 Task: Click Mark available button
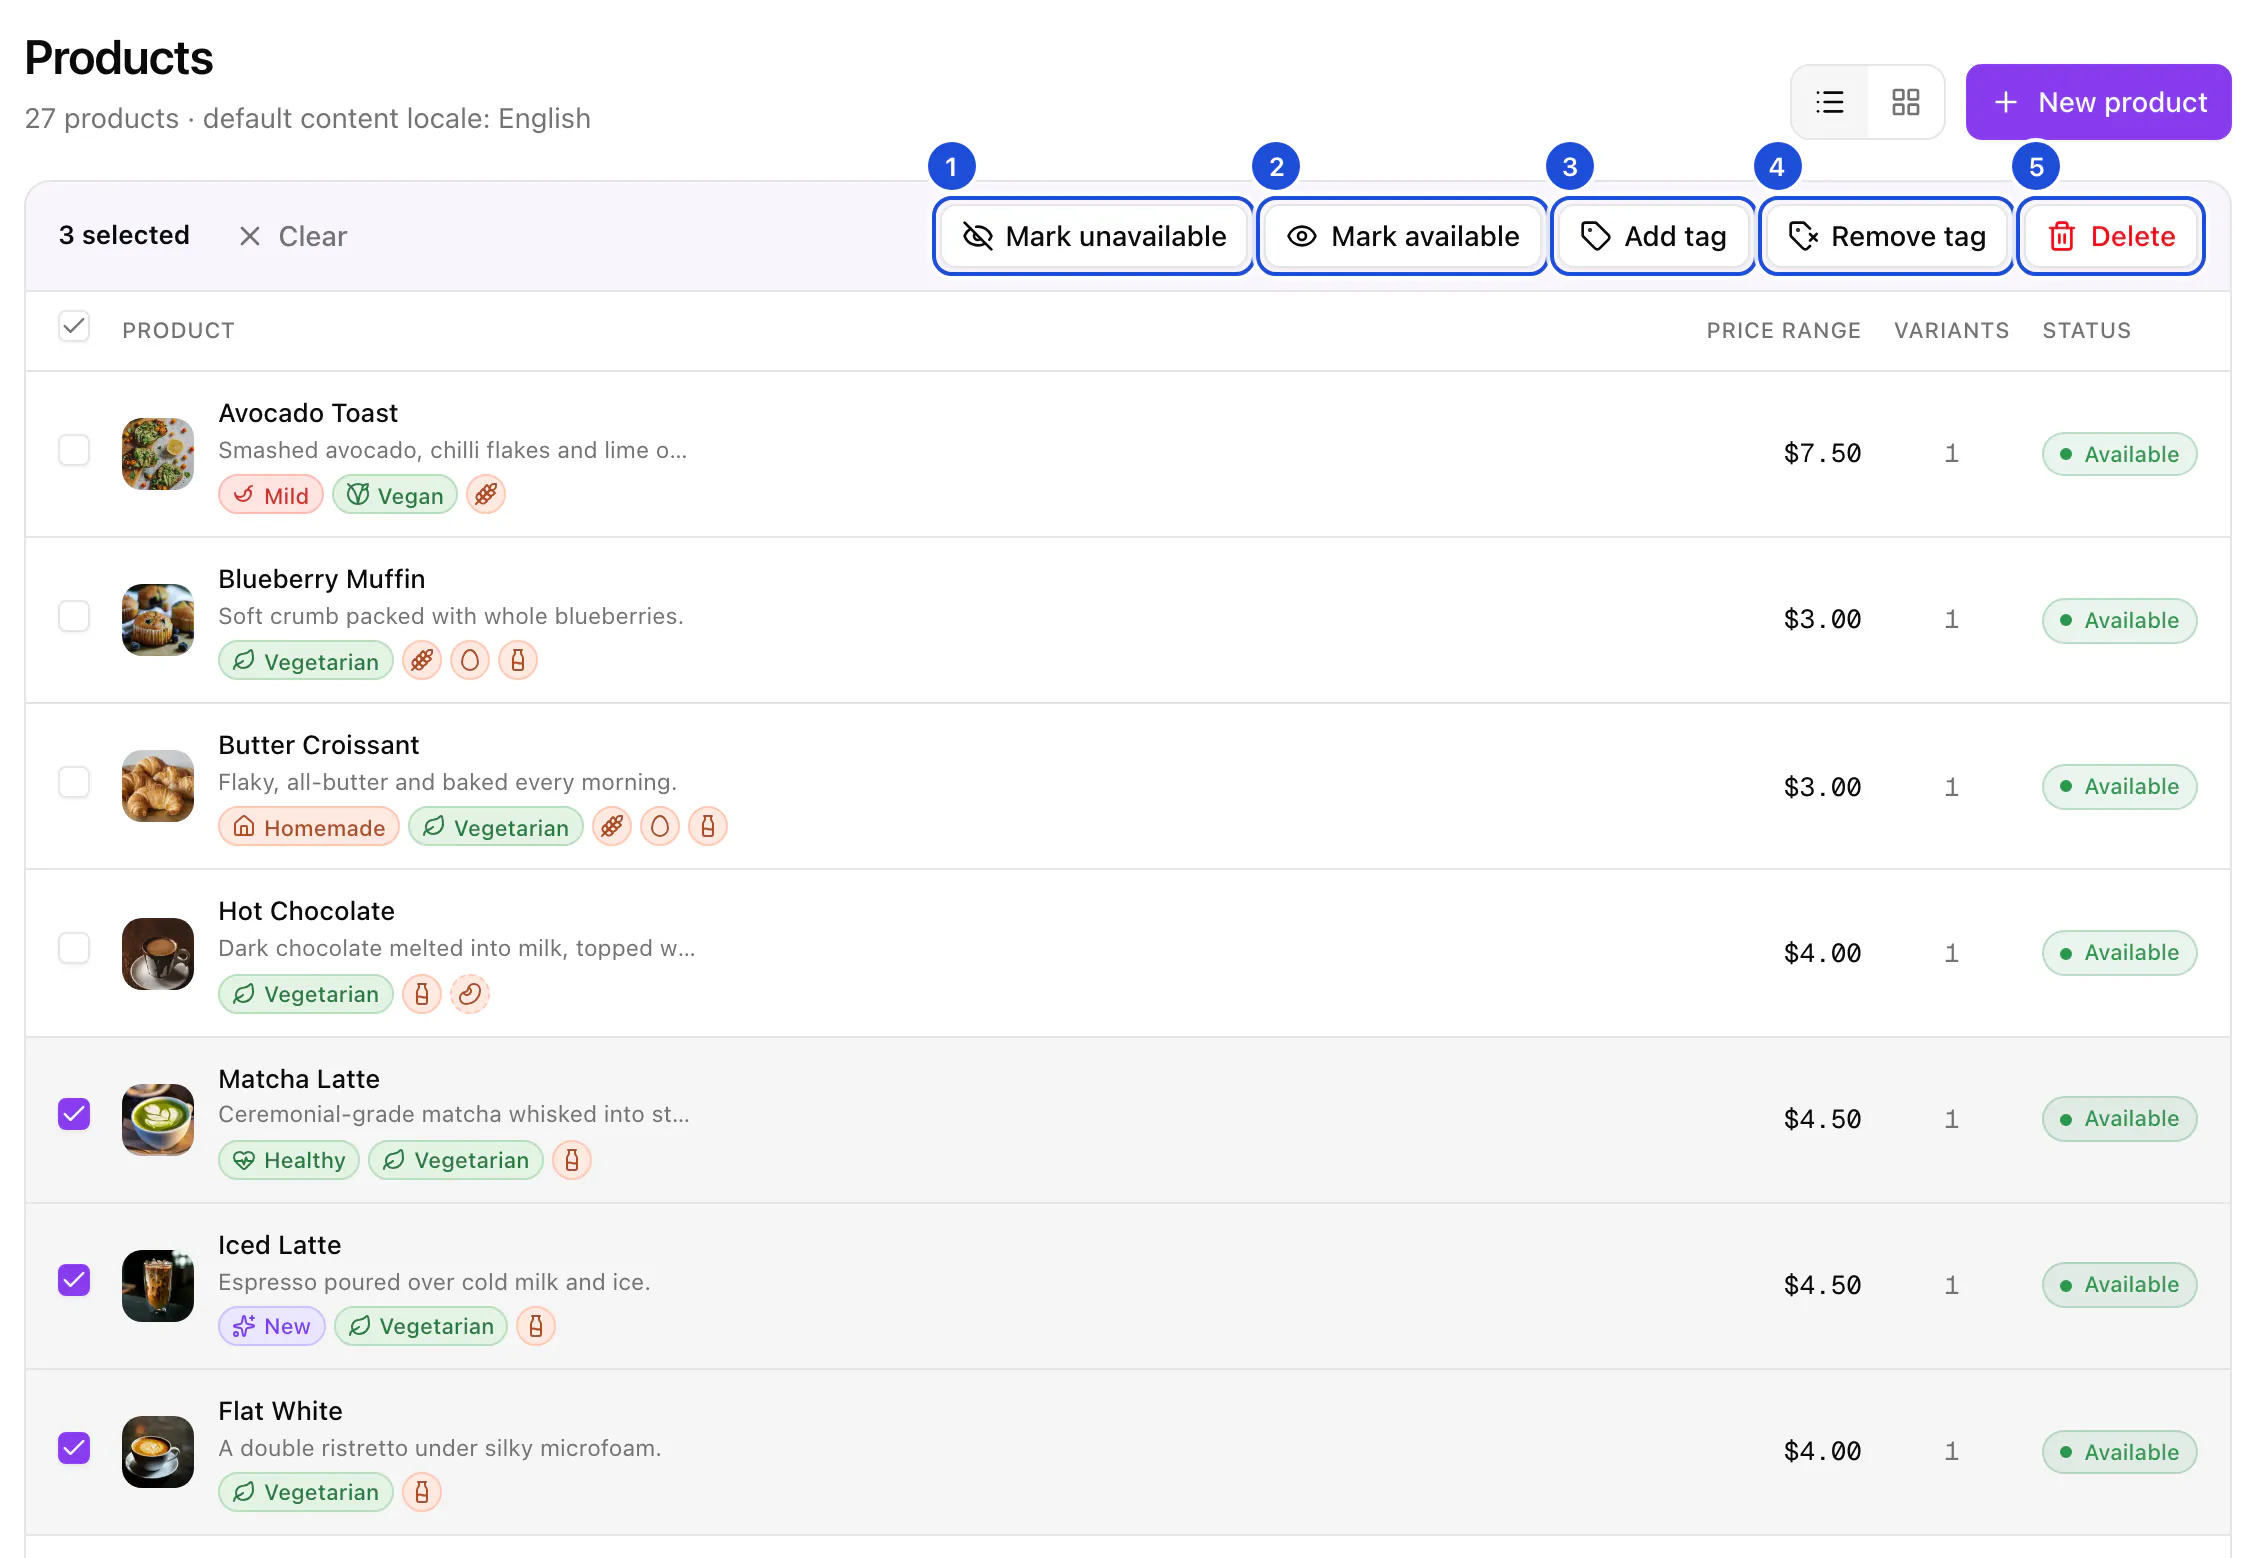pyautogui.click(x=1402, y=236)
